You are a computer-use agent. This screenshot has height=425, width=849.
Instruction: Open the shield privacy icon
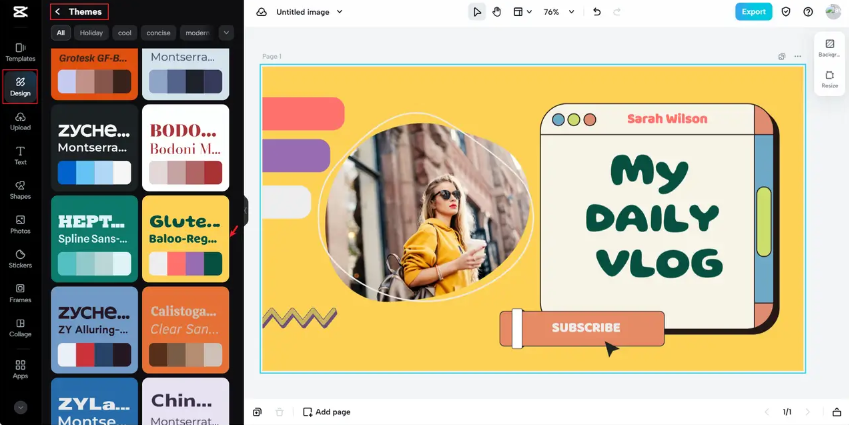tap(786, 12)
